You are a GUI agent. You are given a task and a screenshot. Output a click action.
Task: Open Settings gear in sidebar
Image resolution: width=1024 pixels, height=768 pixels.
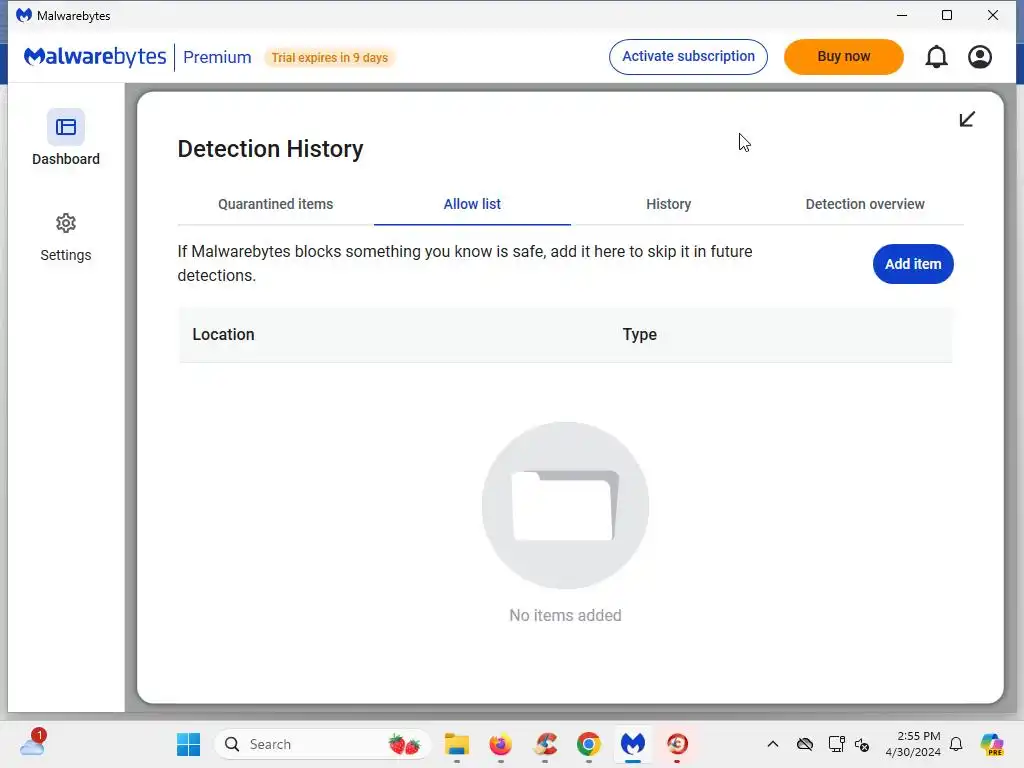click(x=65, y=223)
